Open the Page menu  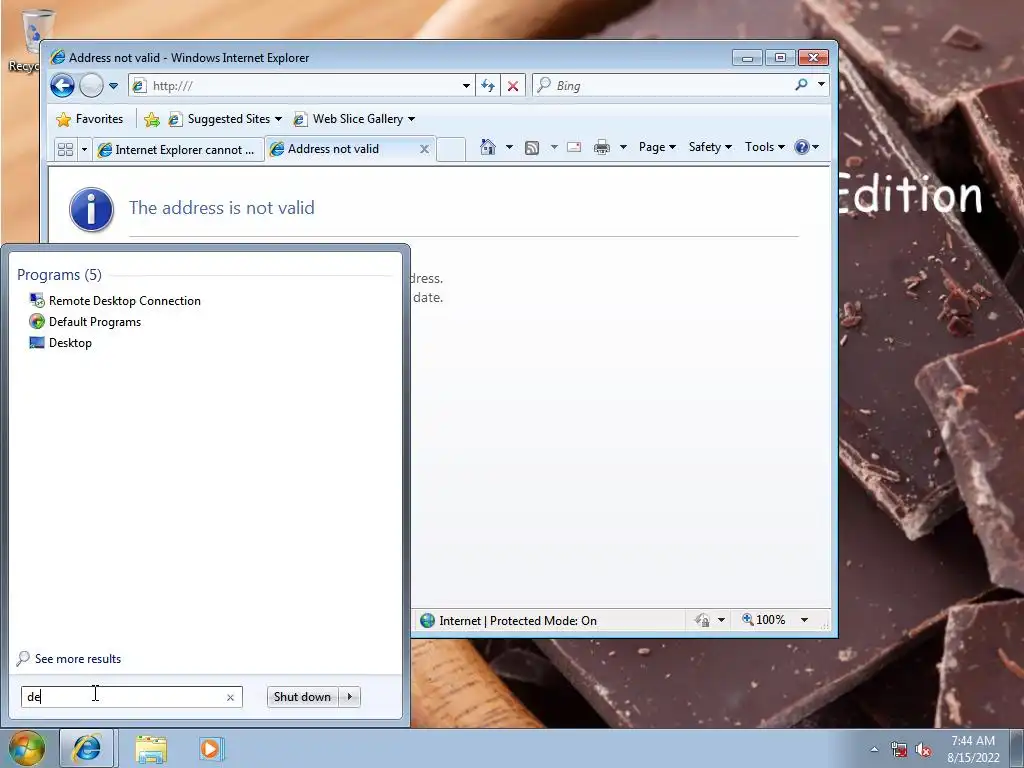pyautogui.click(x=657, y=147)
